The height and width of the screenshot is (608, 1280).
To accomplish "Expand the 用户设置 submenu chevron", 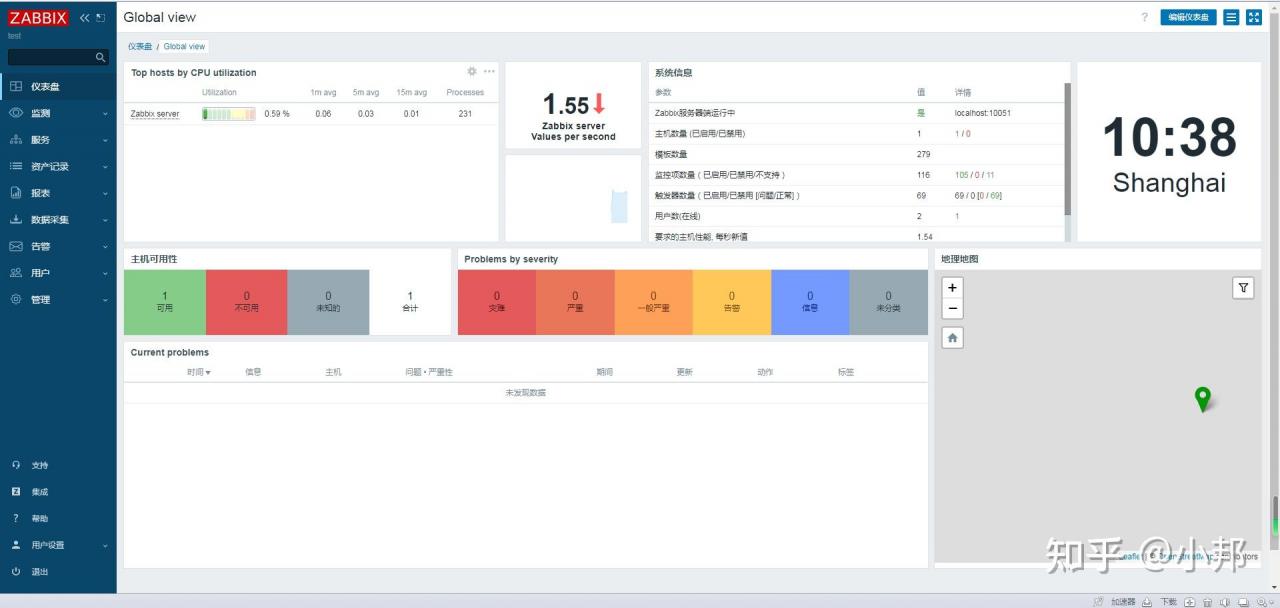I will 105,546.
